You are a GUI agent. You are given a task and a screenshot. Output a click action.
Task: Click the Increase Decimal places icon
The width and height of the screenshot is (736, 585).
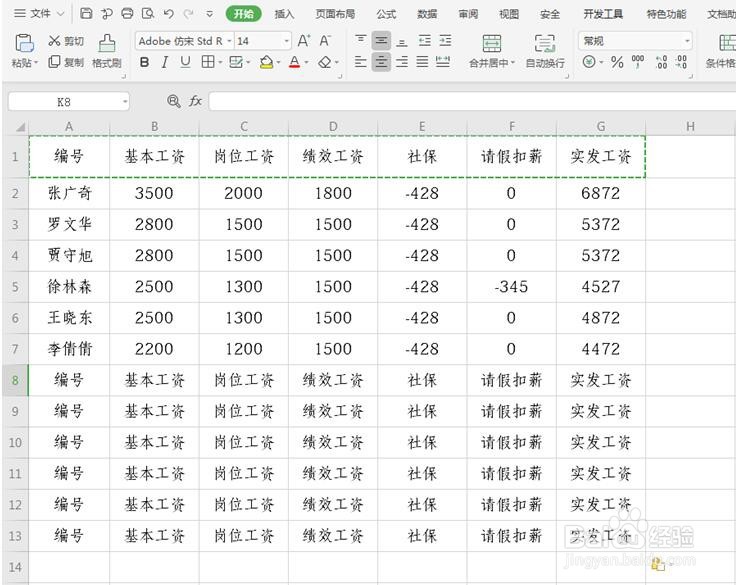point(661,62)
